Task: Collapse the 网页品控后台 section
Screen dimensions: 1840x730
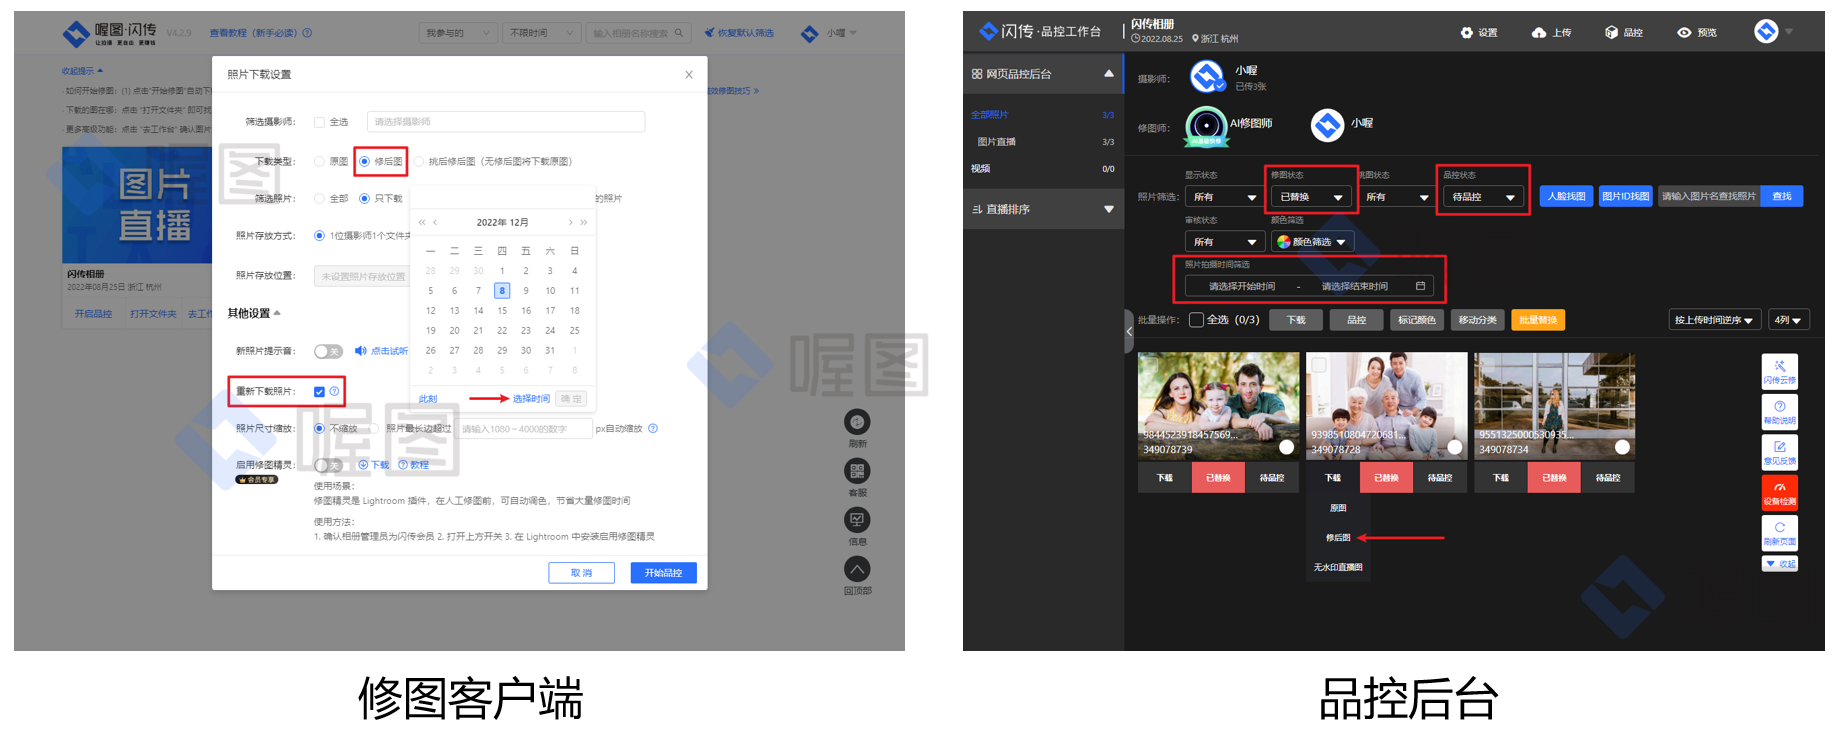Action: (x=1108, y=74)
